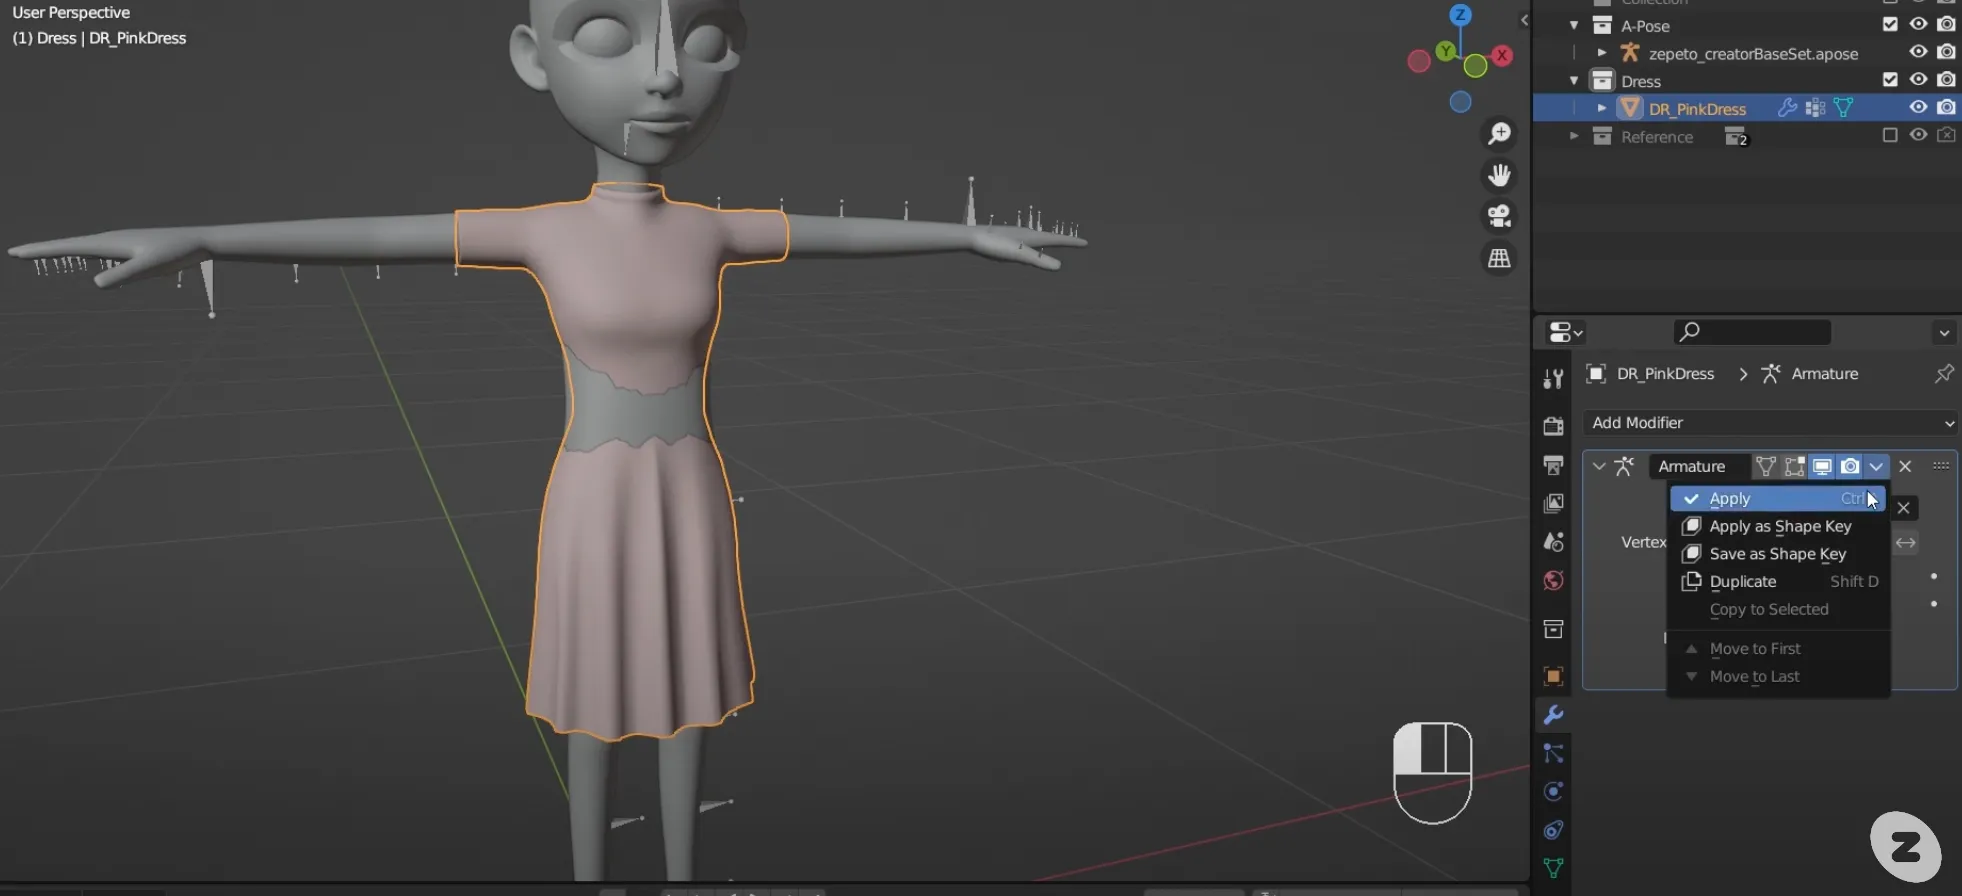This screenshot has width=1962, height=896.
Task: Disable A-Pose render camera icon
Action: [x=1946, y=24]
